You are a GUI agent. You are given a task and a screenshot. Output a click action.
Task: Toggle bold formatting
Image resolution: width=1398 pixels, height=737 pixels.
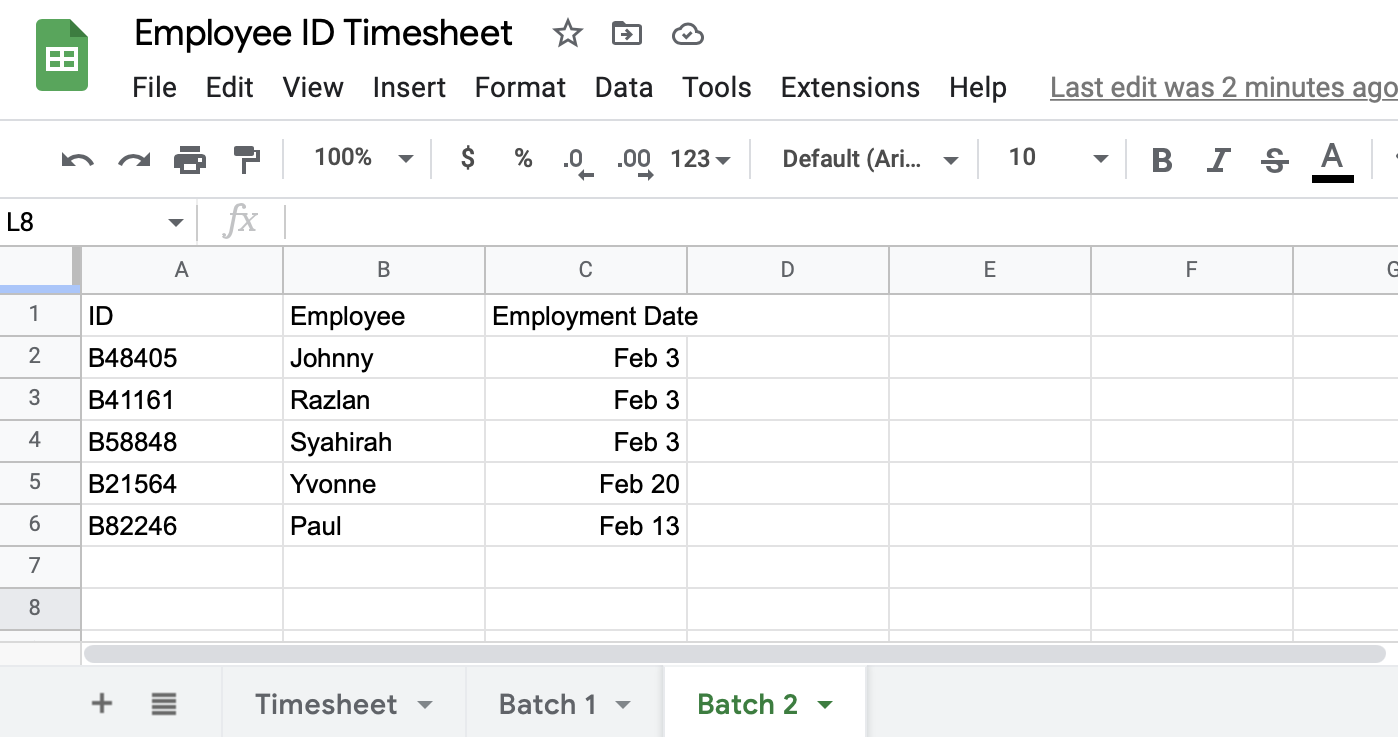click(x=1161, y=159)
